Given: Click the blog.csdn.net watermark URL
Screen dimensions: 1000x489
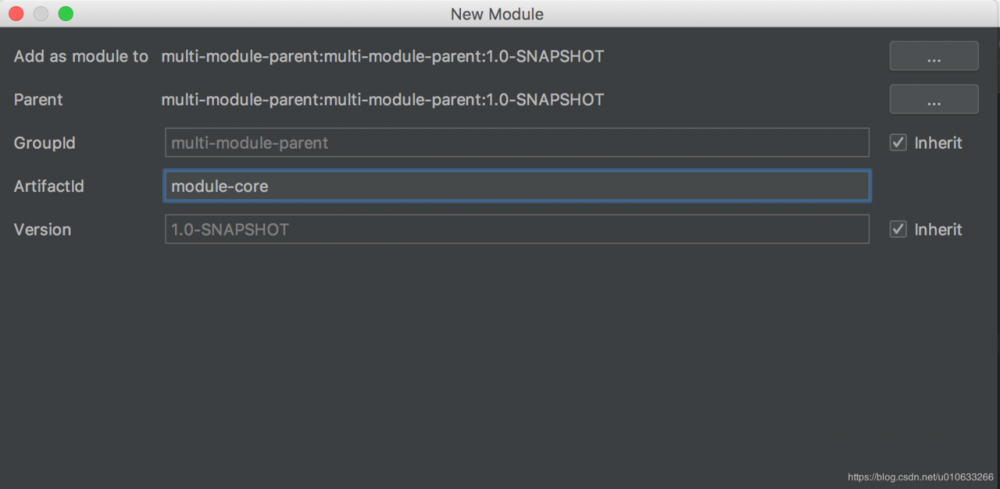Looking at the screenshot, I should [x=920, y=478].
